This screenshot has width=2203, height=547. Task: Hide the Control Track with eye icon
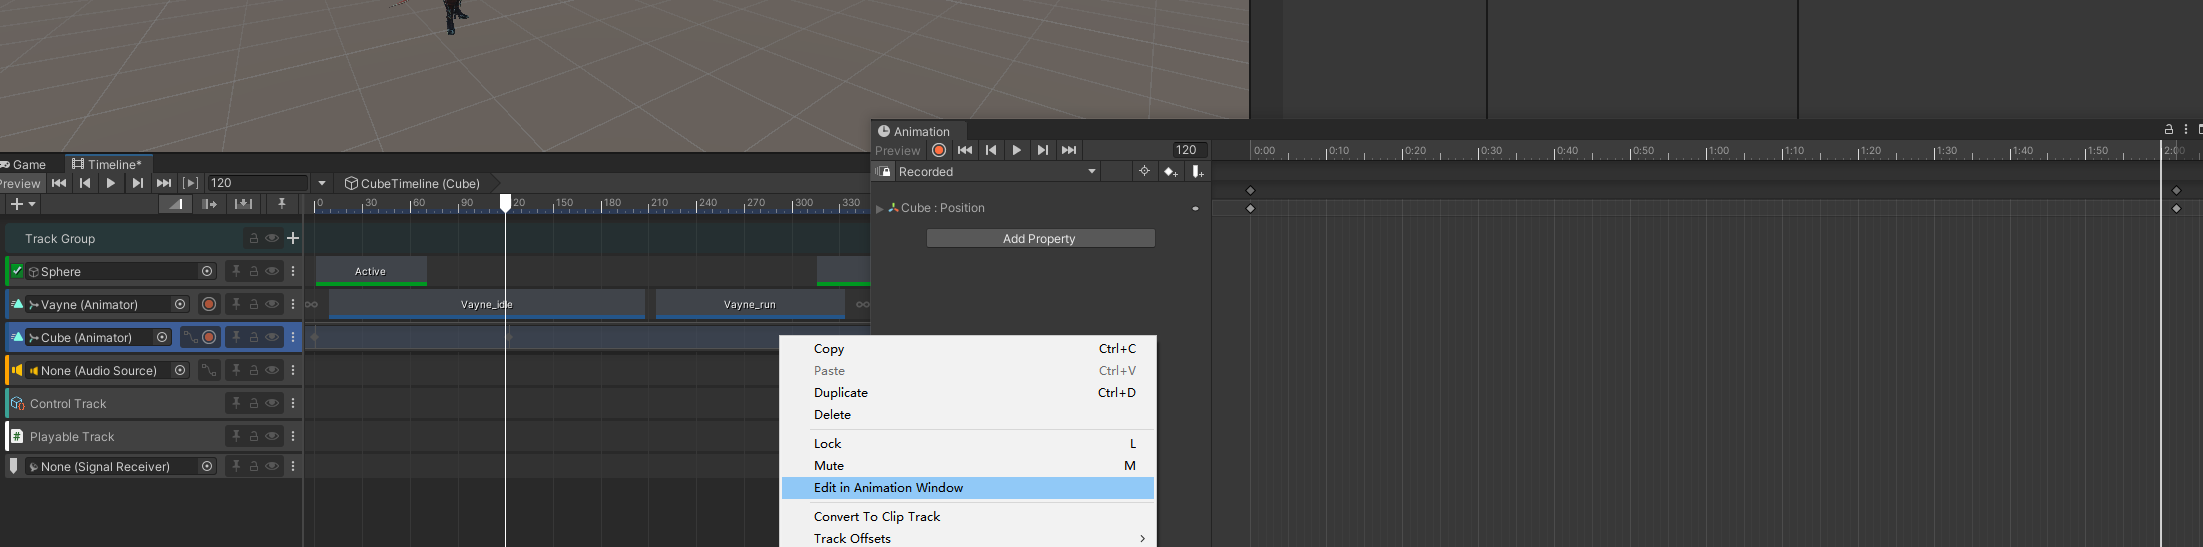pyautogui.click(x=272, y=403)
